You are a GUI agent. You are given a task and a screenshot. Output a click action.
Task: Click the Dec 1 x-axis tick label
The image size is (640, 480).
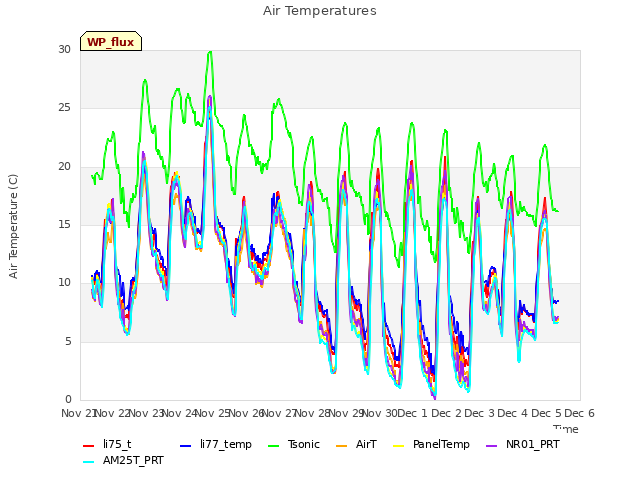[x=413, y=413]
